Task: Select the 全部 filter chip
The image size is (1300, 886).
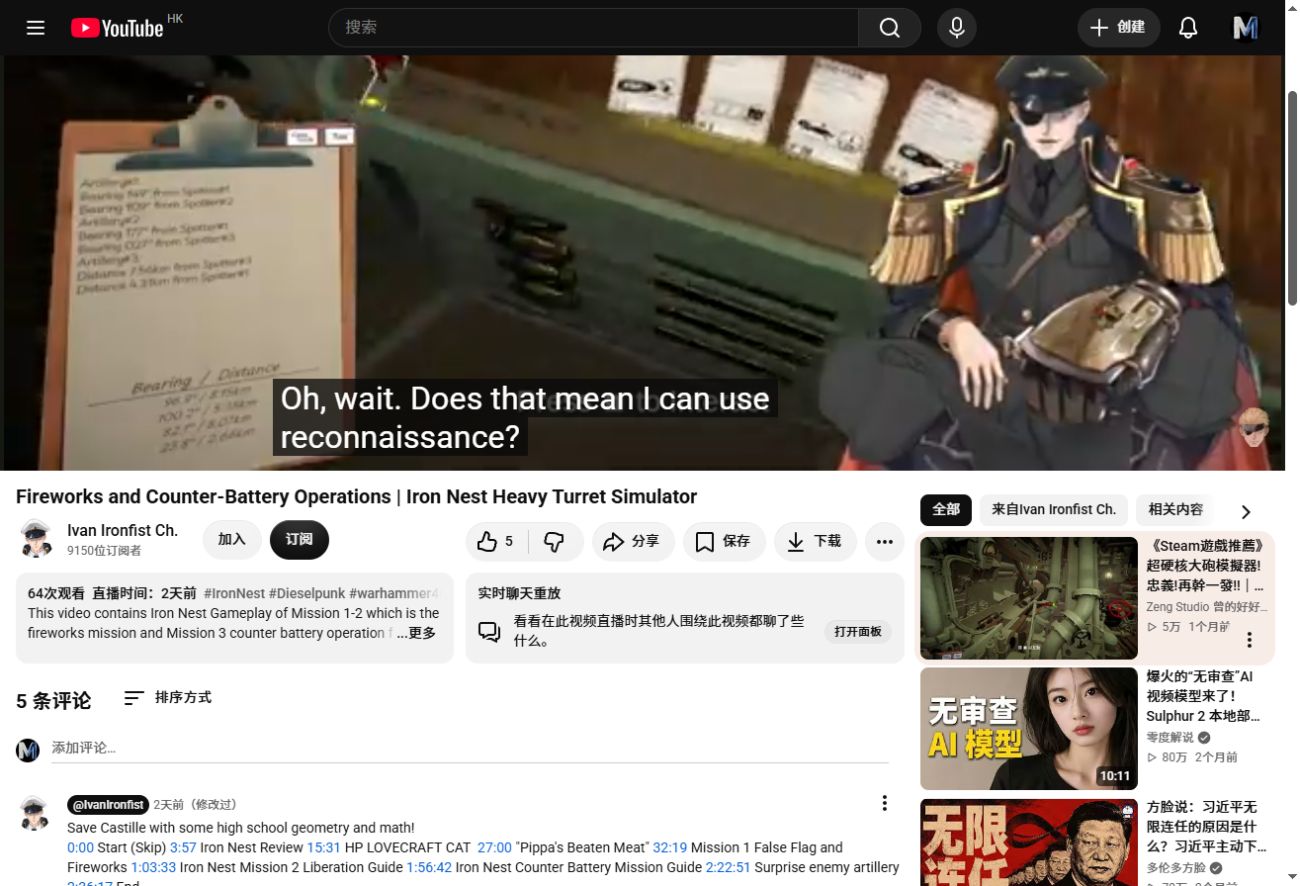Action: [x=946, y=510]
